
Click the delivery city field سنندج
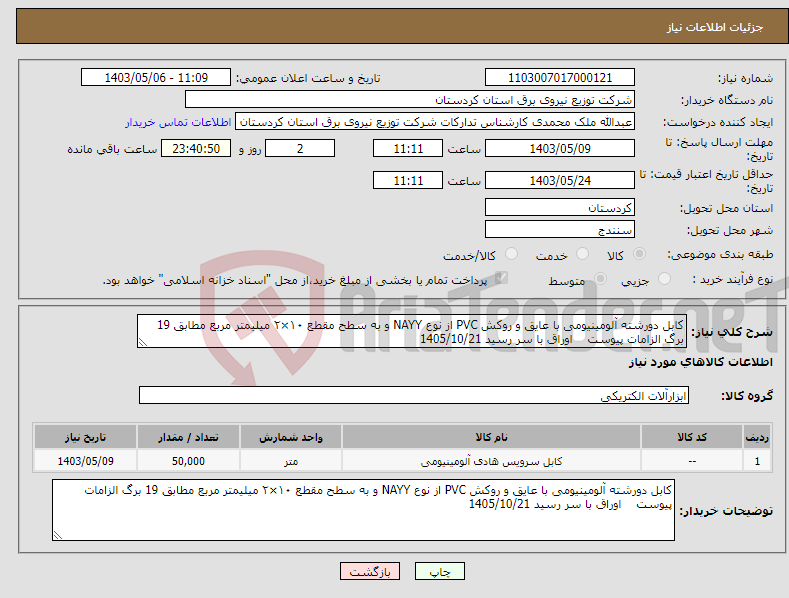(x=560, y=230)
